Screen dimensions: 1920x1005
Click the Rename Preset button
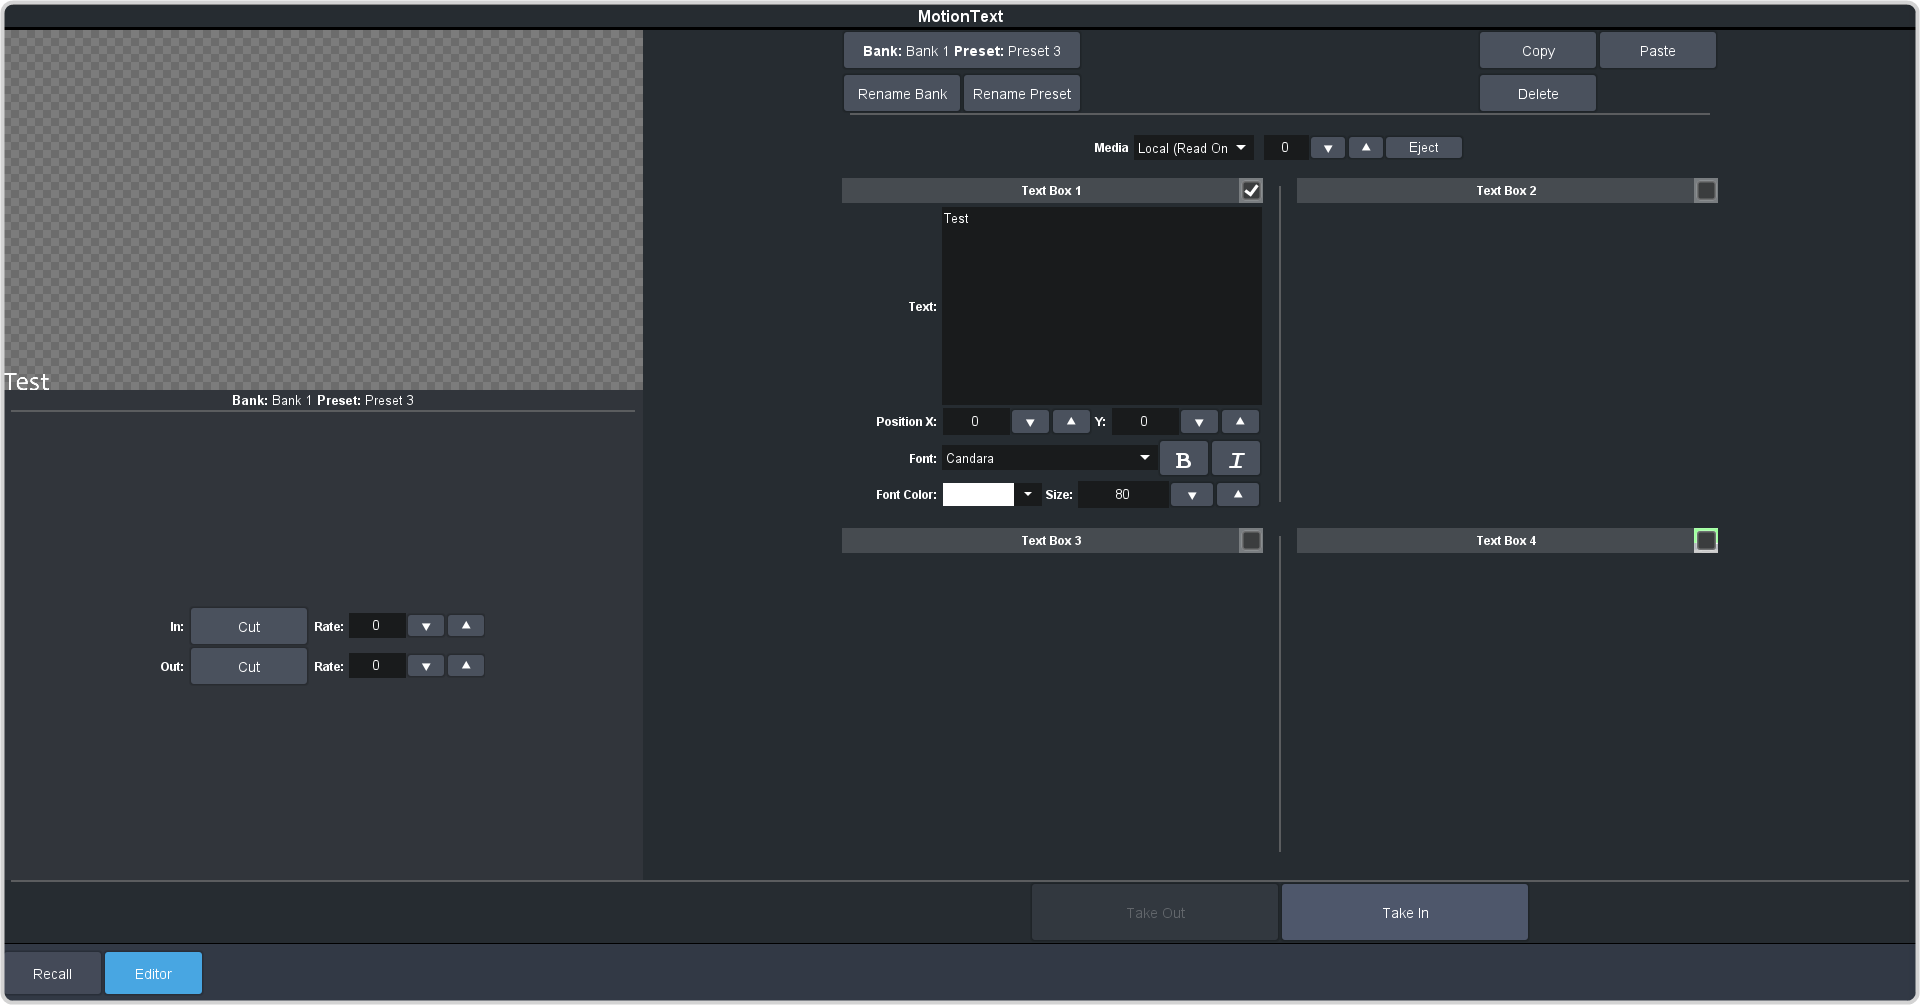(1021, 94)
